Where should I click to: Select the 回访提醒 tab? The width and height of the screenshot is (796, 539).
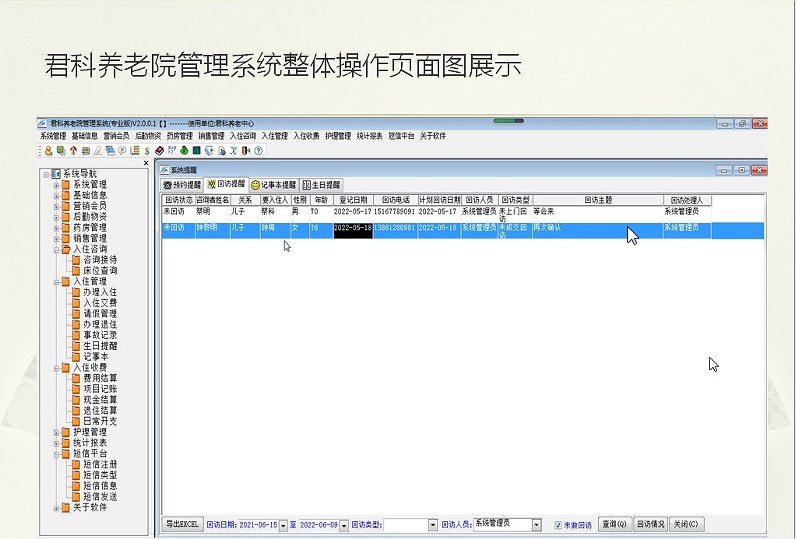tap(226, 184)
